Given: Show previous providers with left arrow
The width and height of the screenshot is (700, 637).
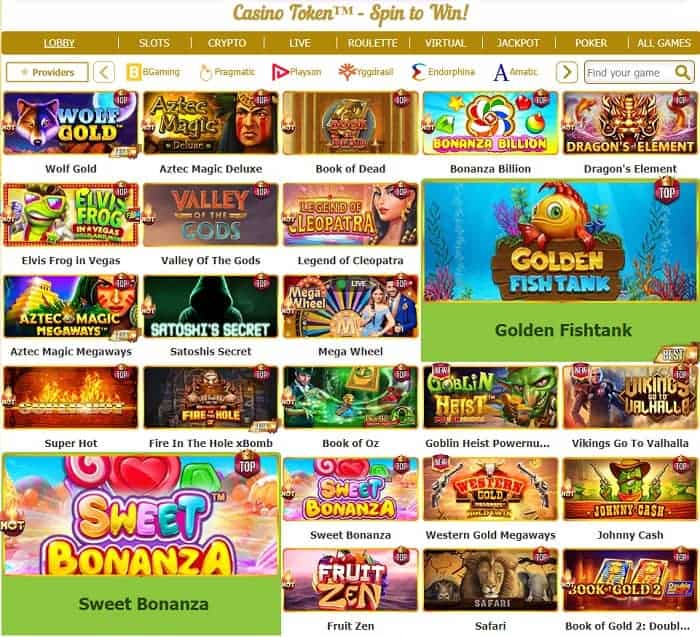Looking at the screenshot, I should pos(104,72).
